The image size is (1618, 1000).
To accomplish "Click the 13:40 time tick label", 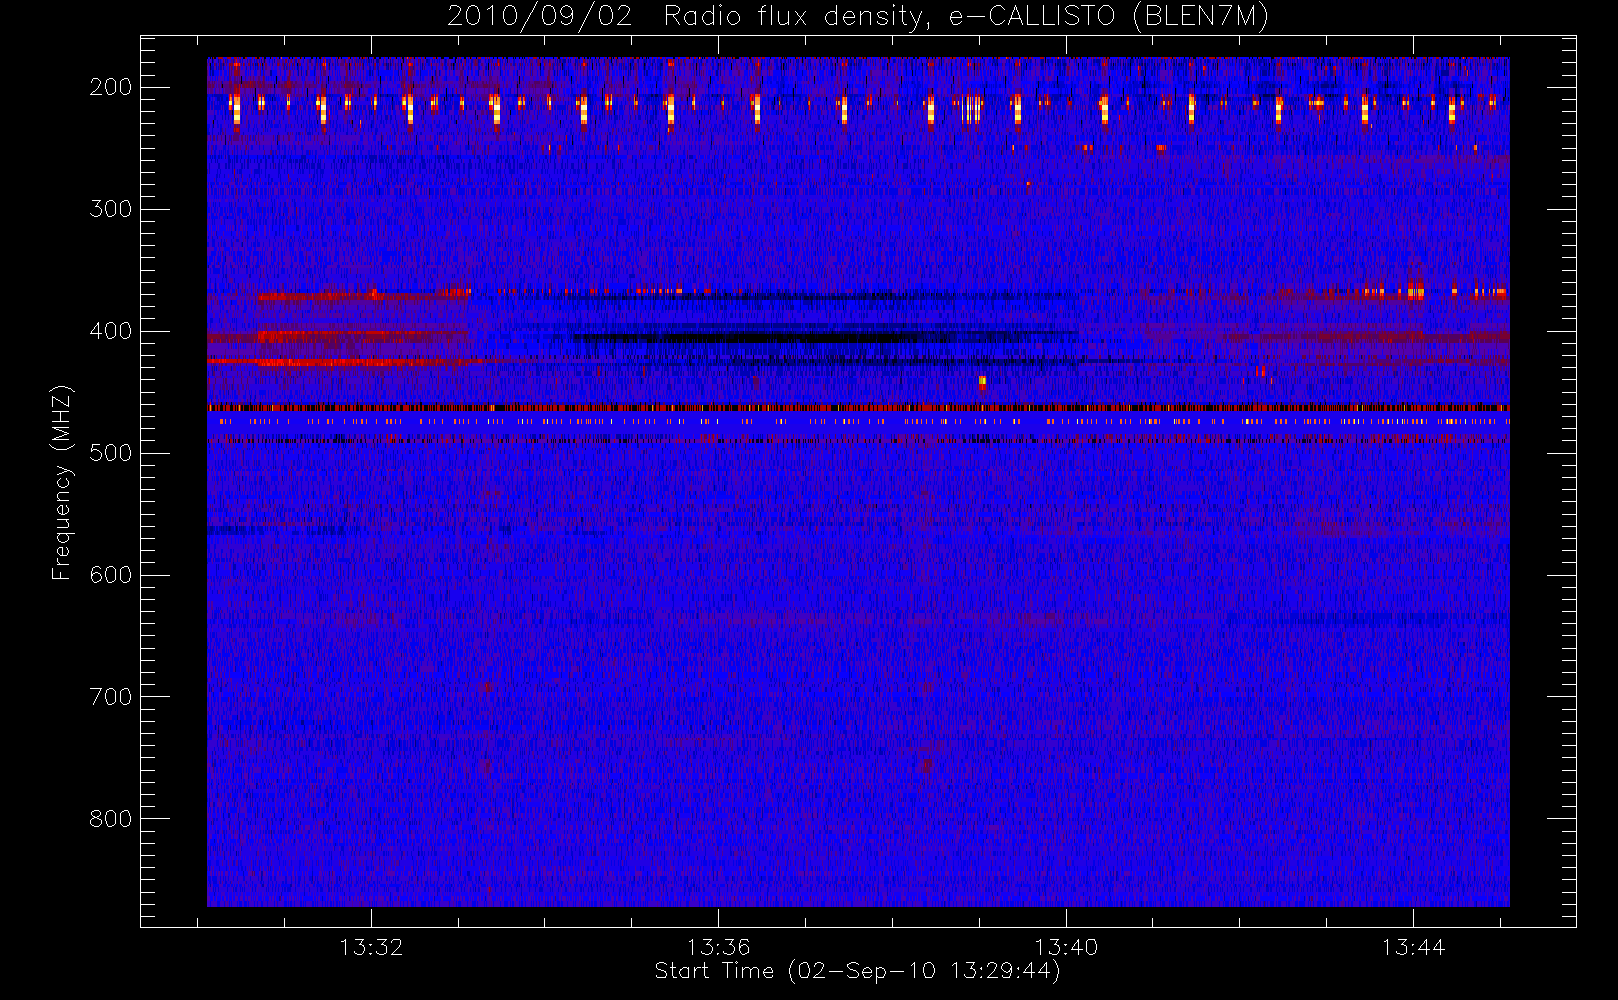I will coord(1066,947).
